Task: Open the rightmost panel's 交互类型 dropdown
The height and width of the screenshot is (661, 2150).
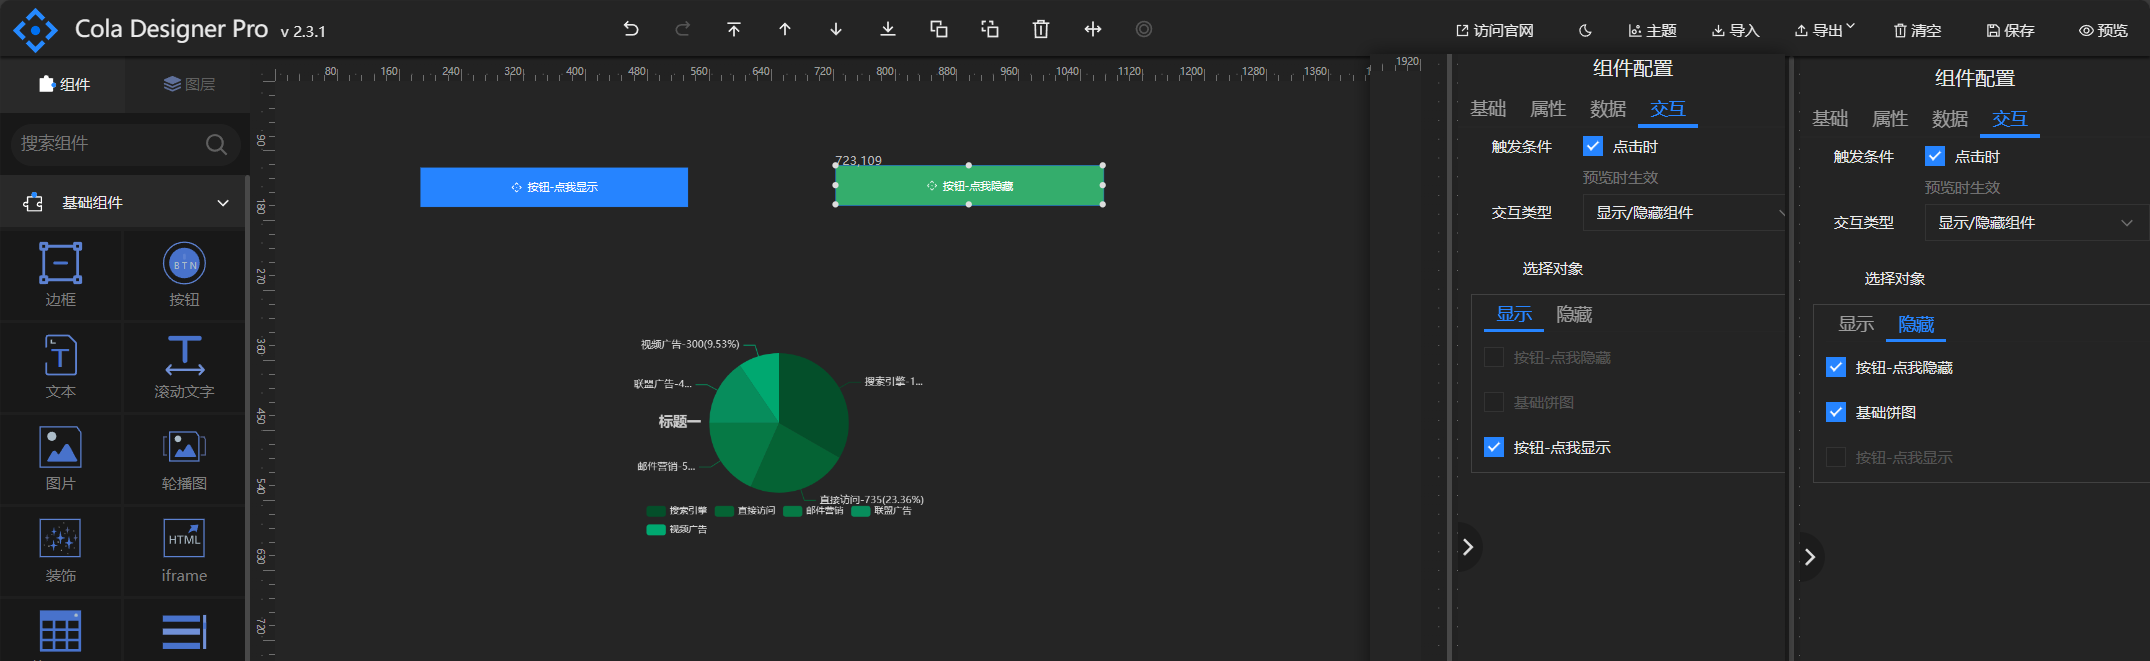Action: coord(2031,223)
